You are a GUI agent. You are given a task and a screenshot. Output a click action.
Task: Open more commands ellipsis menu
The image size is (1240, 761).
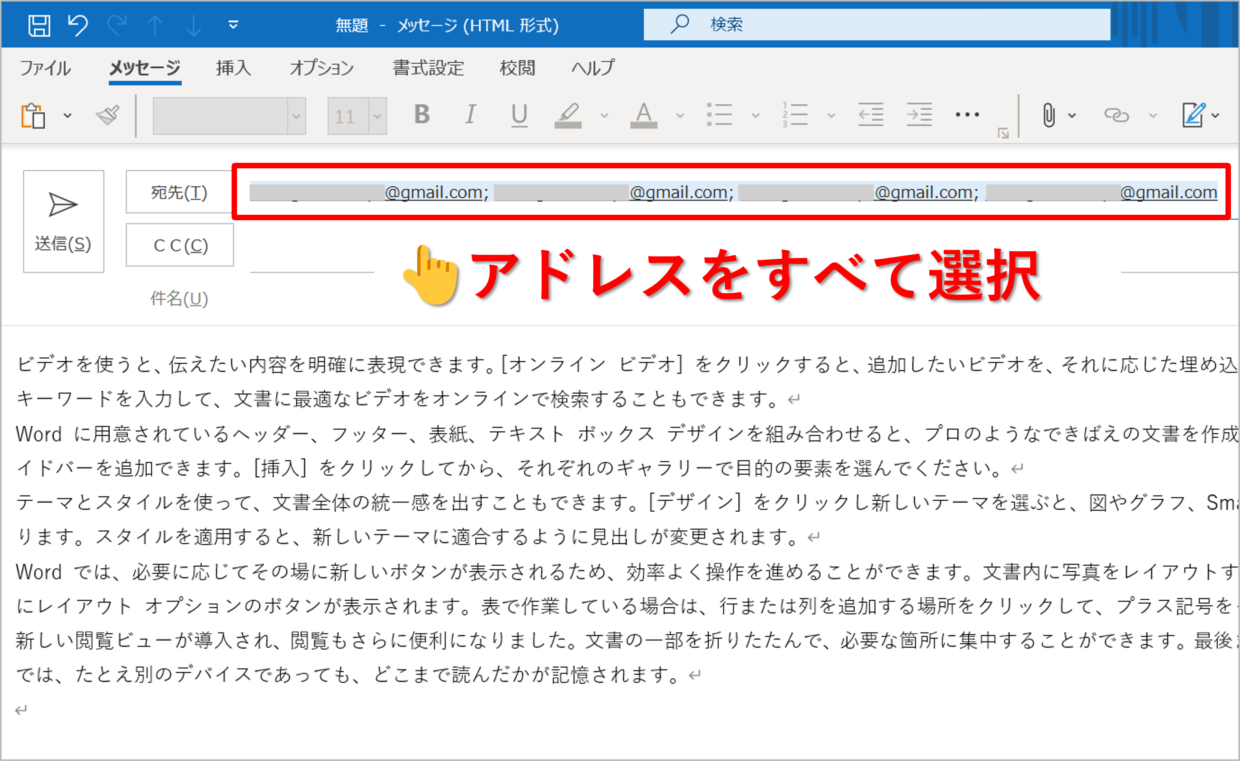[x=967, y=115]
